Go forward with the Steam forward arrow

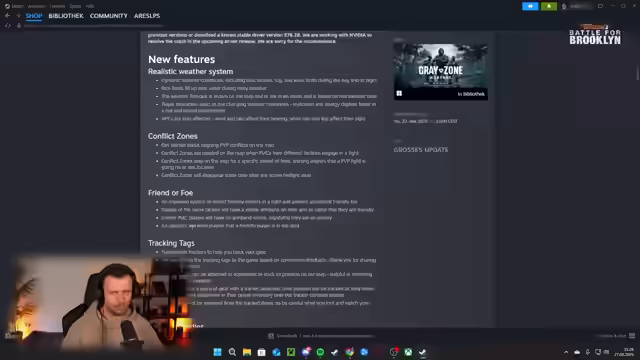point(18,16)
